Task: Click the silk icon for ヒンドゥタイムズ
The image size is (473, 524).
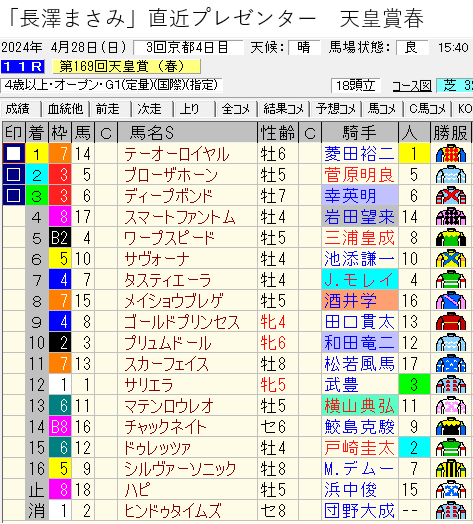Action: coord(451,511)
